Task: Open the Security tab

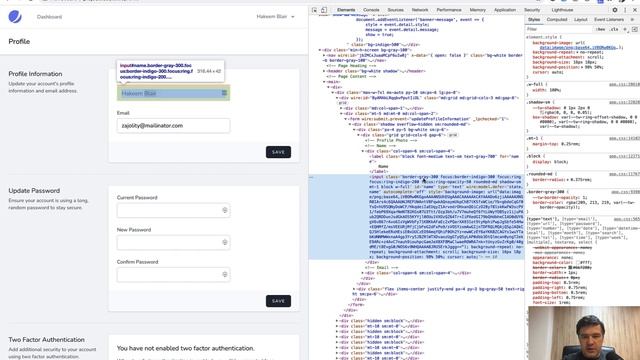Action: pyautogui.click(x=532, y=10)
